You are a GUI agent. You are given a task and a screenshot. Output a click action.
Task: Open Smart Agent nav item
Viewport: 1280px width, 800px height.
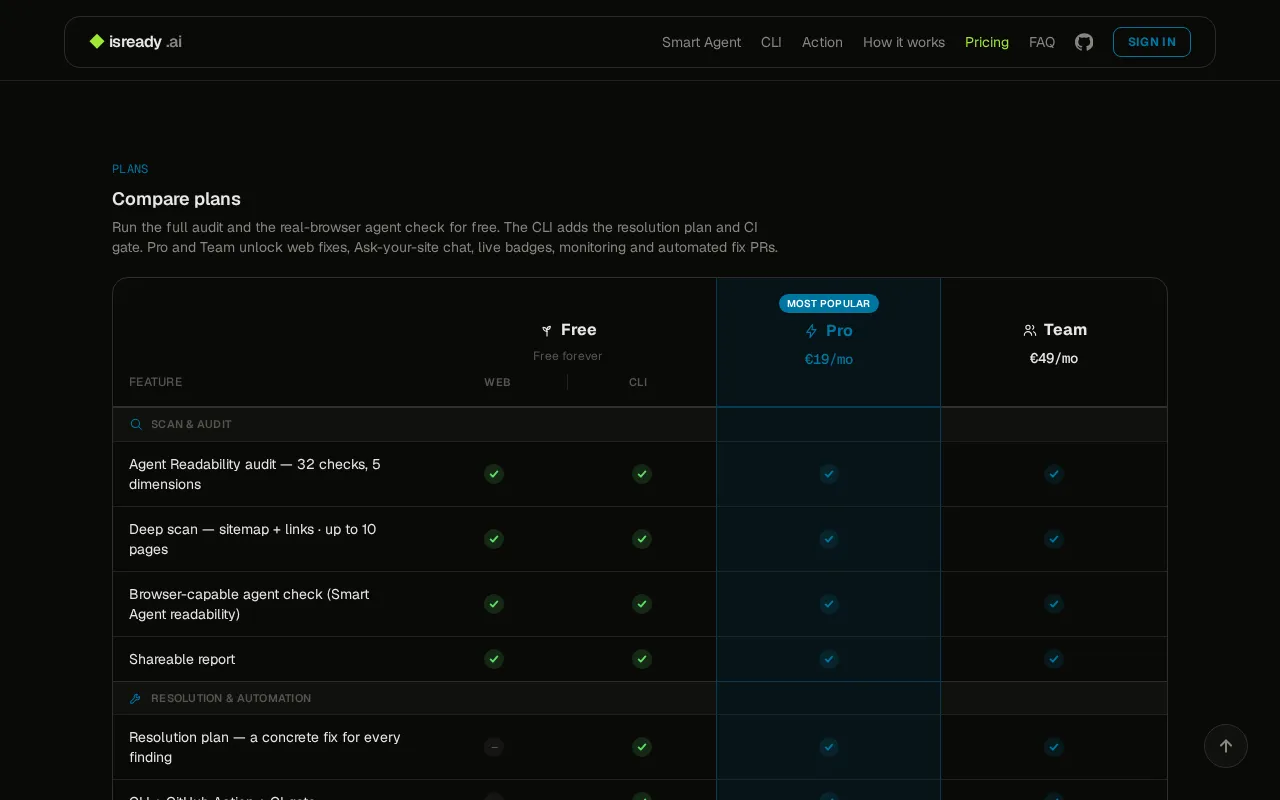[701, 42]
